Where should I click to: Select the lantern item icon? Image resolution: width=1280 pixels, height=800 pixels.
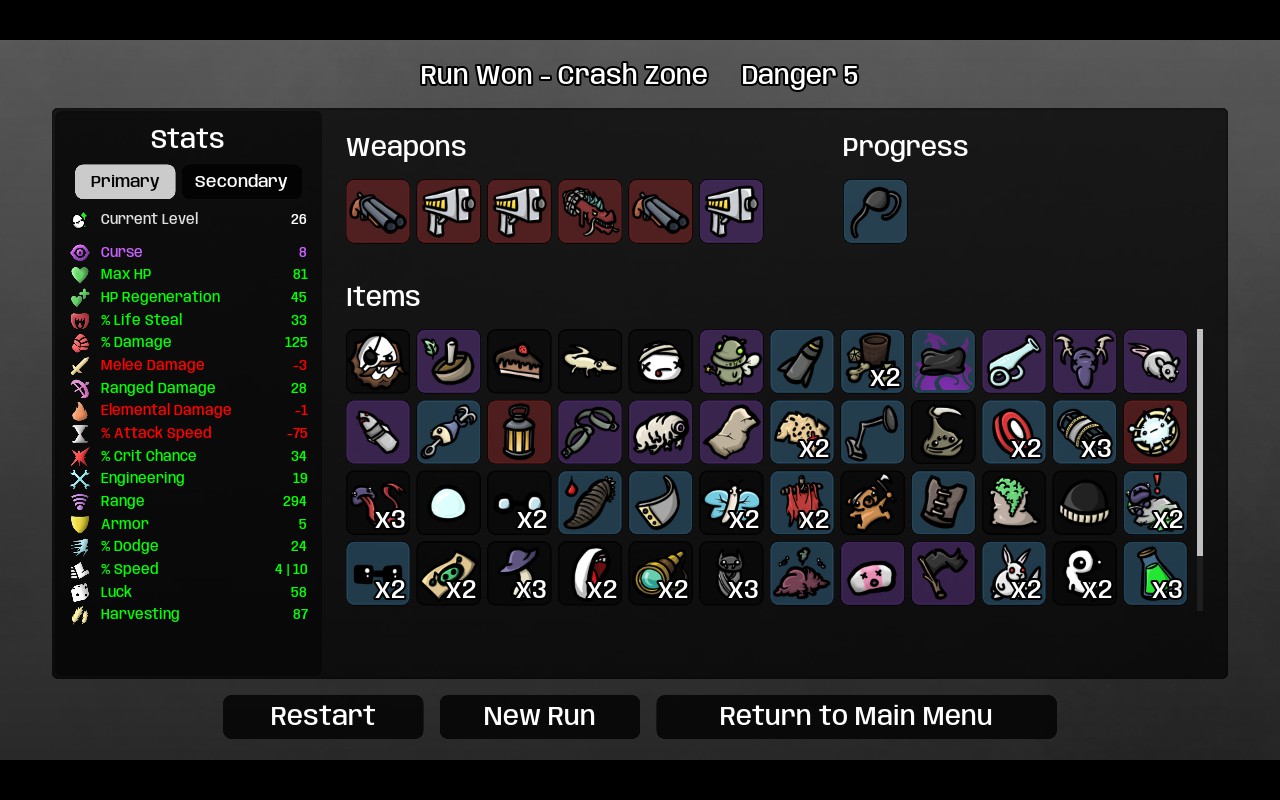click(519, 432)
